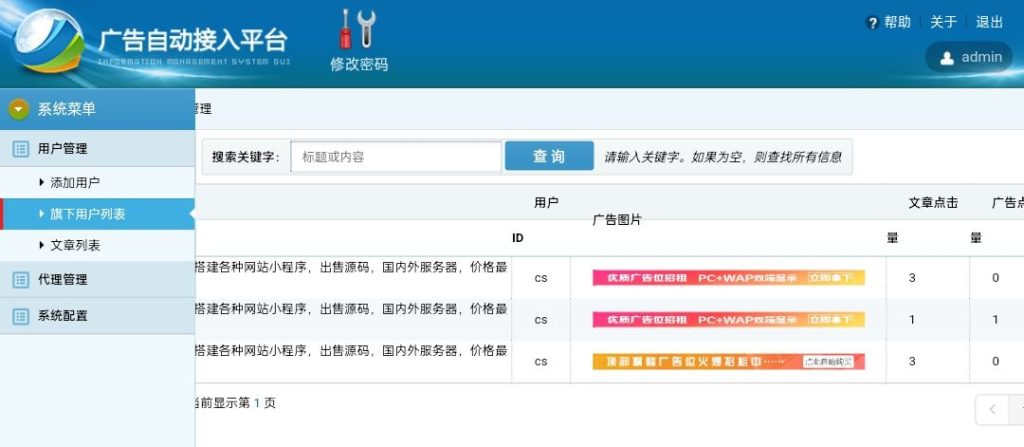Screen dimensions: 1024x447
Task: Expand the 文章列表 arrow marker
Action: [x=41, y=245]
